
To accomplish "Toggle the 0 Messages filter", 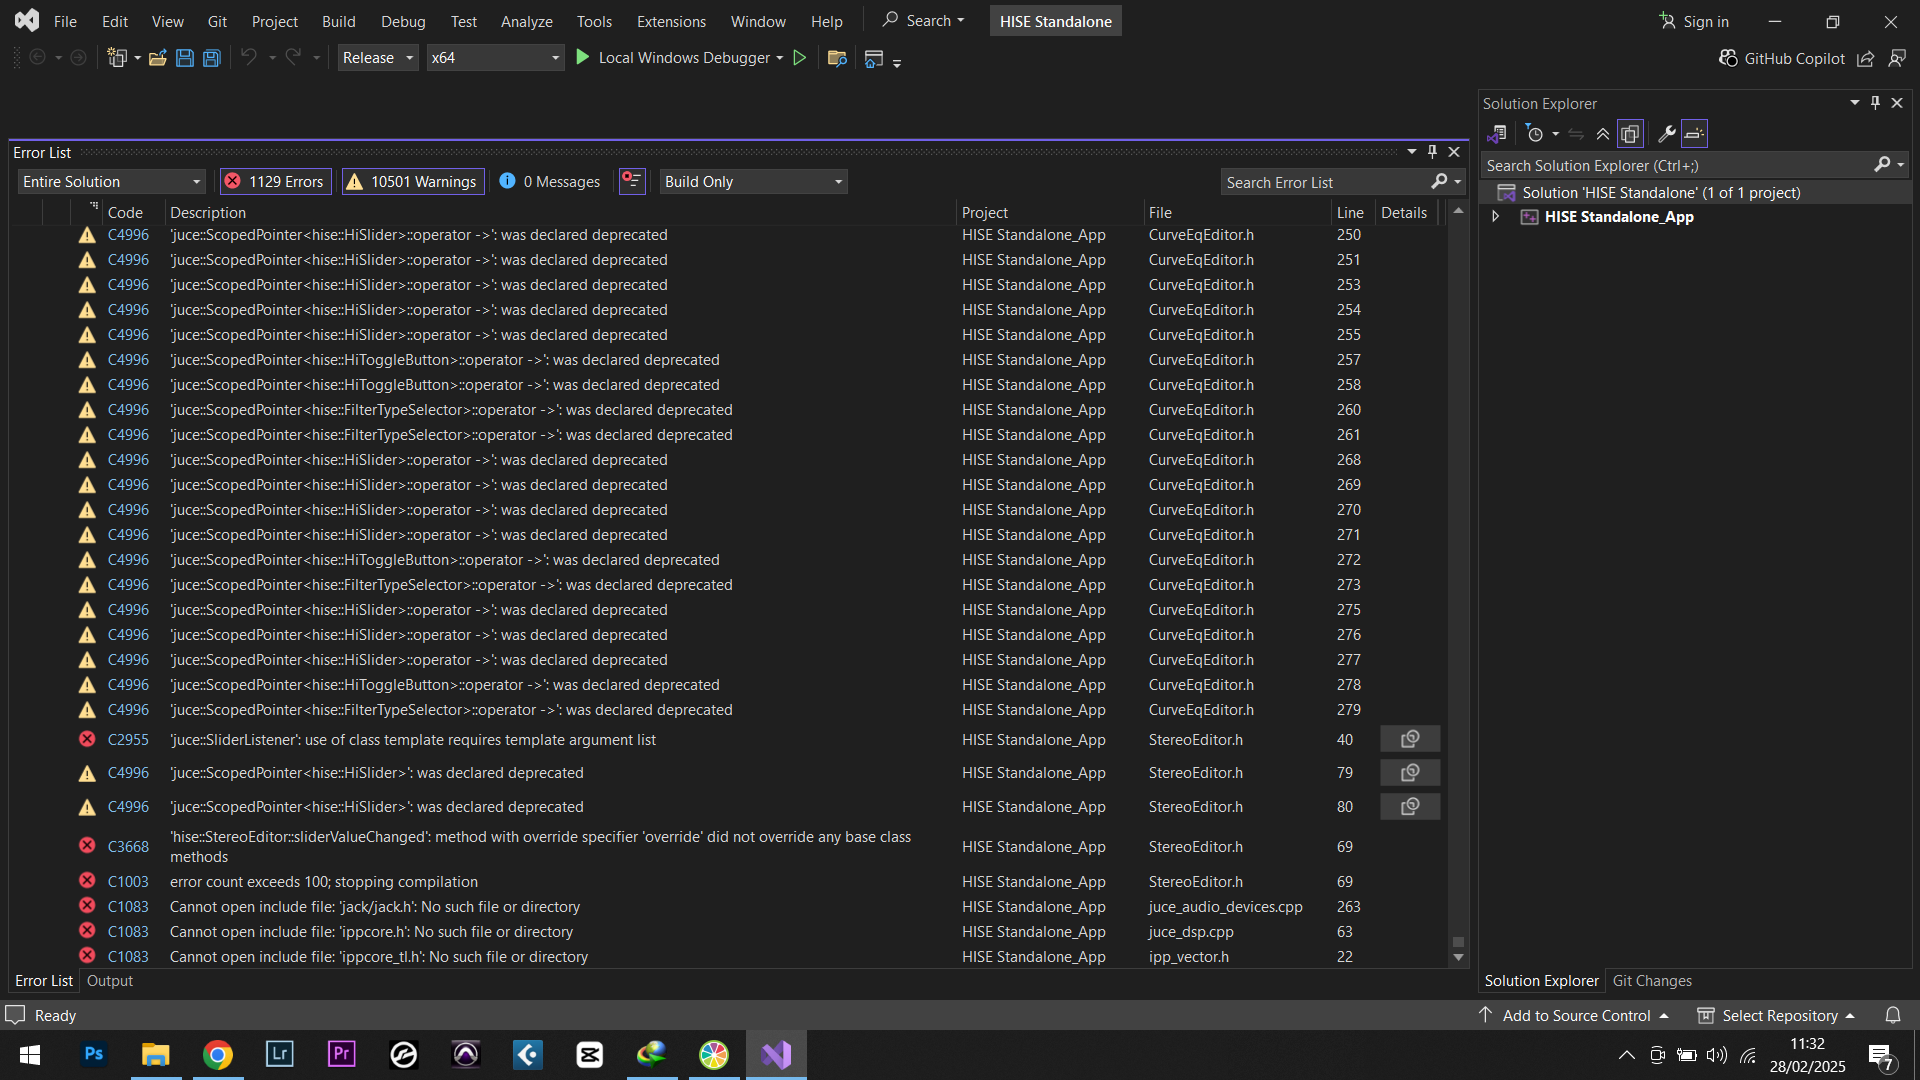I will [551, 181].
